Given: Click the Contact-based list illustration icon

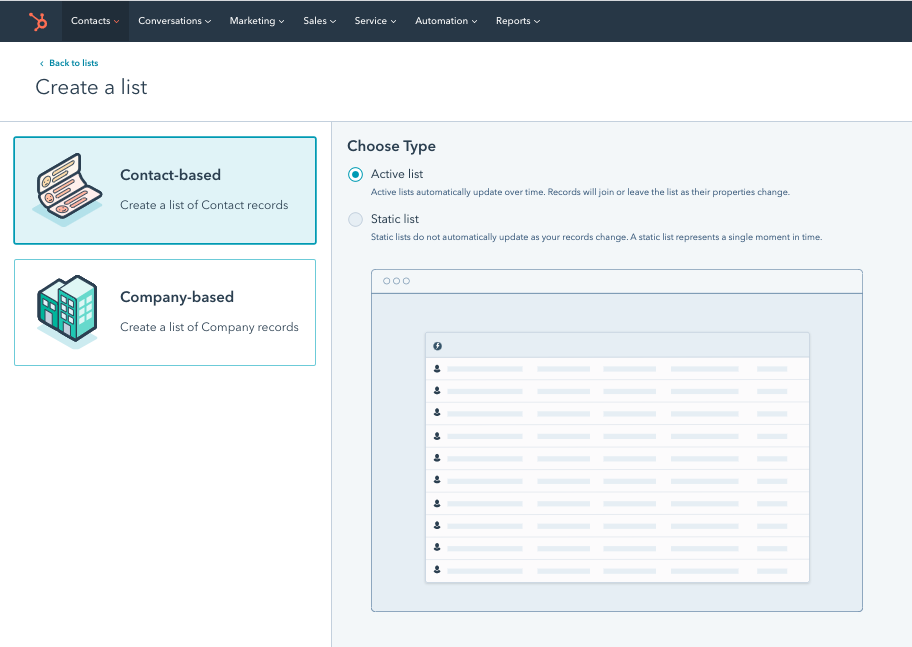Looking at the screenshot, I should click(x=66, y=188).
